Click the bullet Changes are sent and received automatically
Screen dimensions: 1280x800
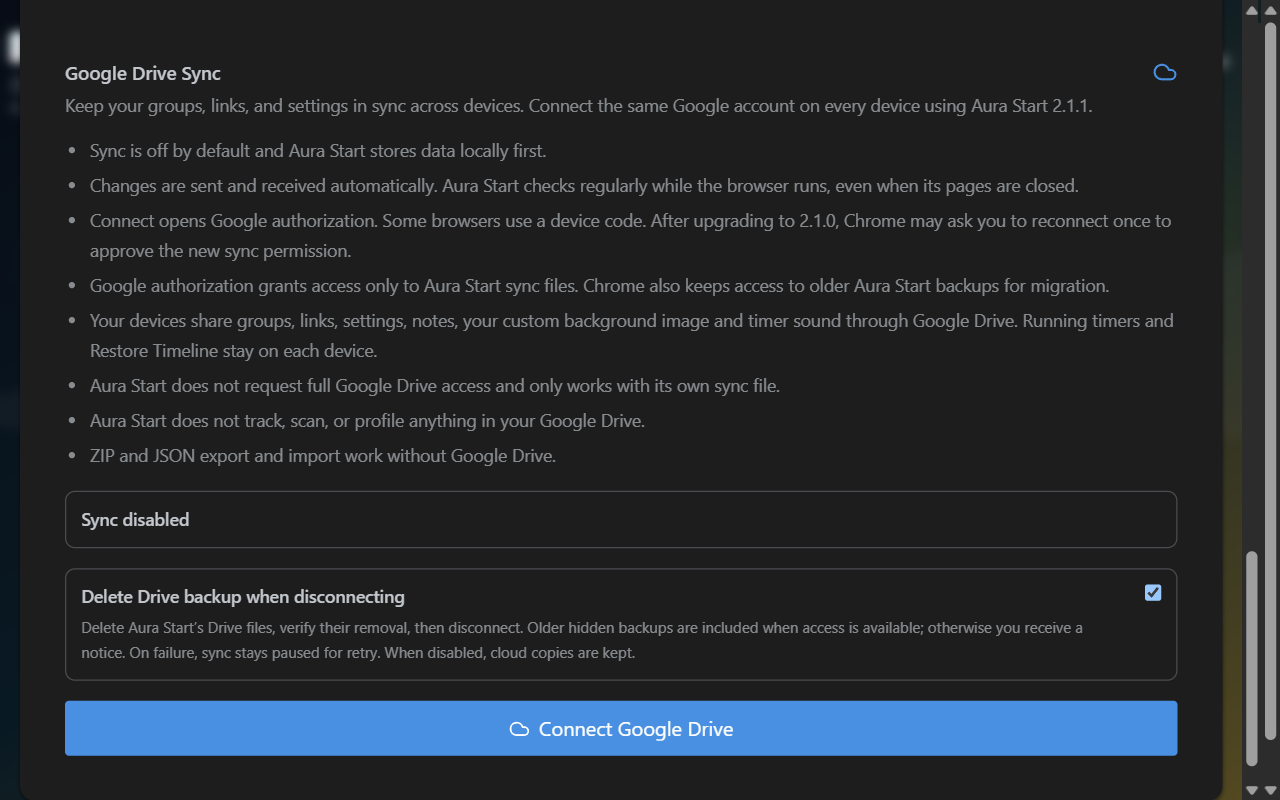[584, 186]
